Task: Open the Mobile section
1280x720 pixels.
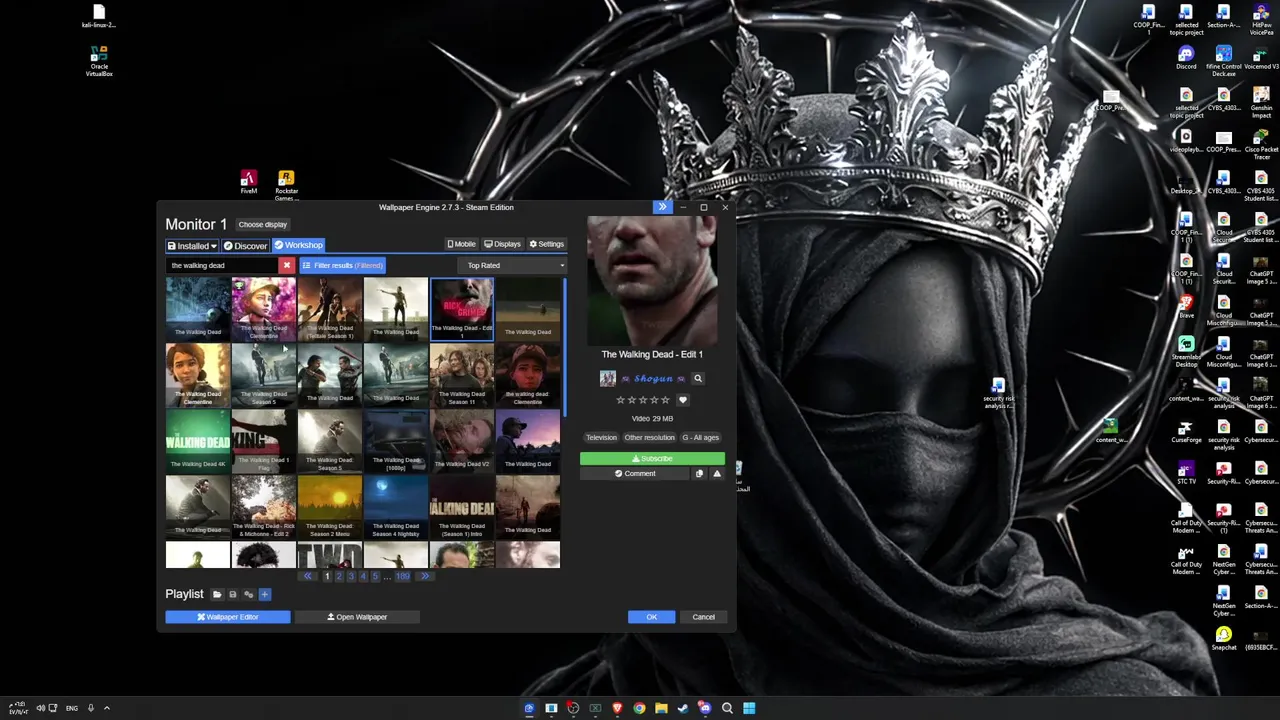Action: coord(461,244)
